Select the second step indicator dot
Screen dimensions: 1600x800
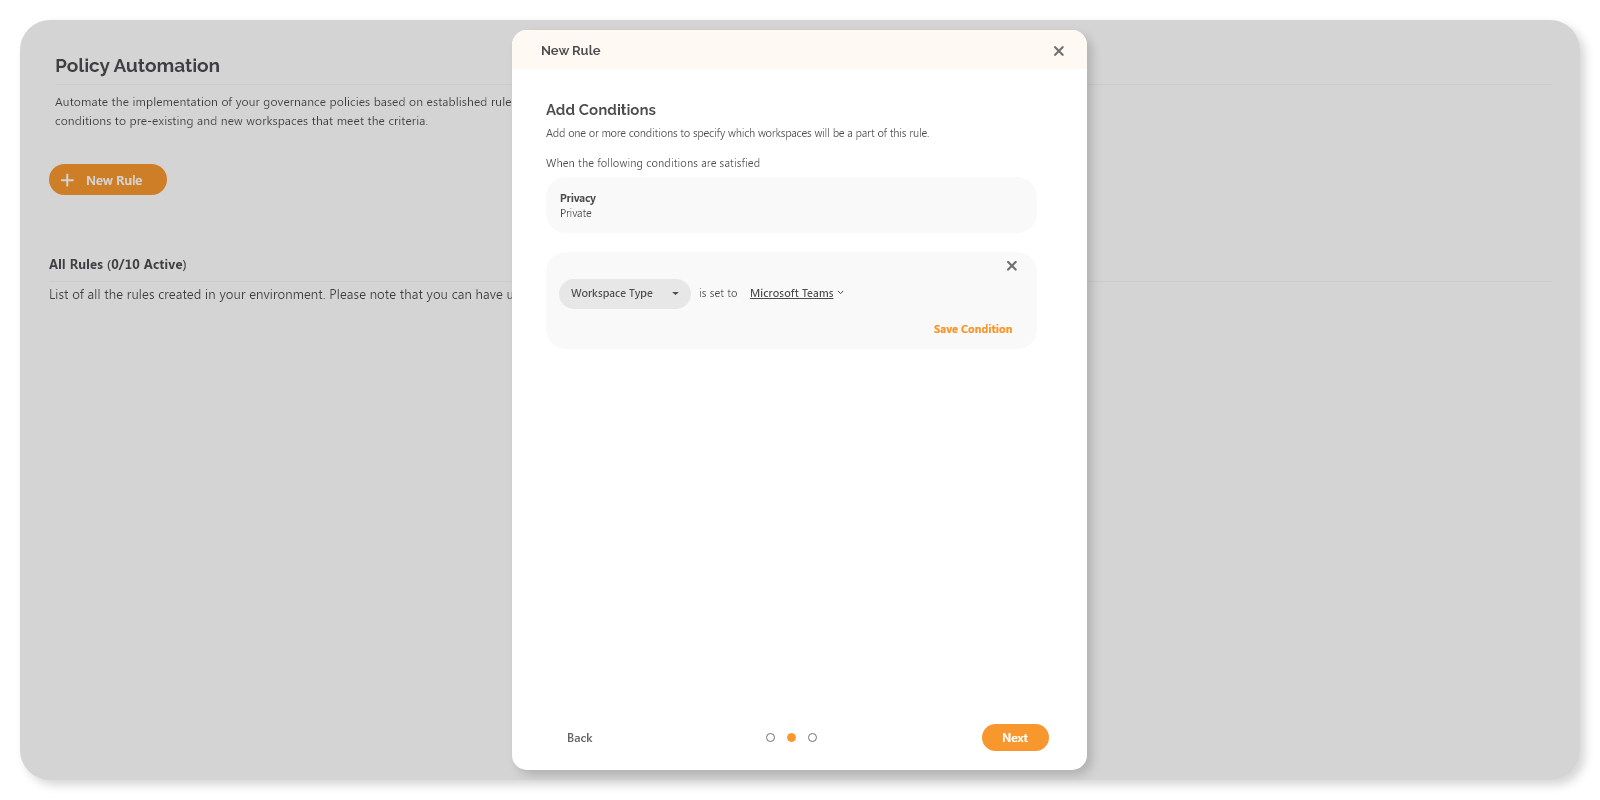pos(791,738)
